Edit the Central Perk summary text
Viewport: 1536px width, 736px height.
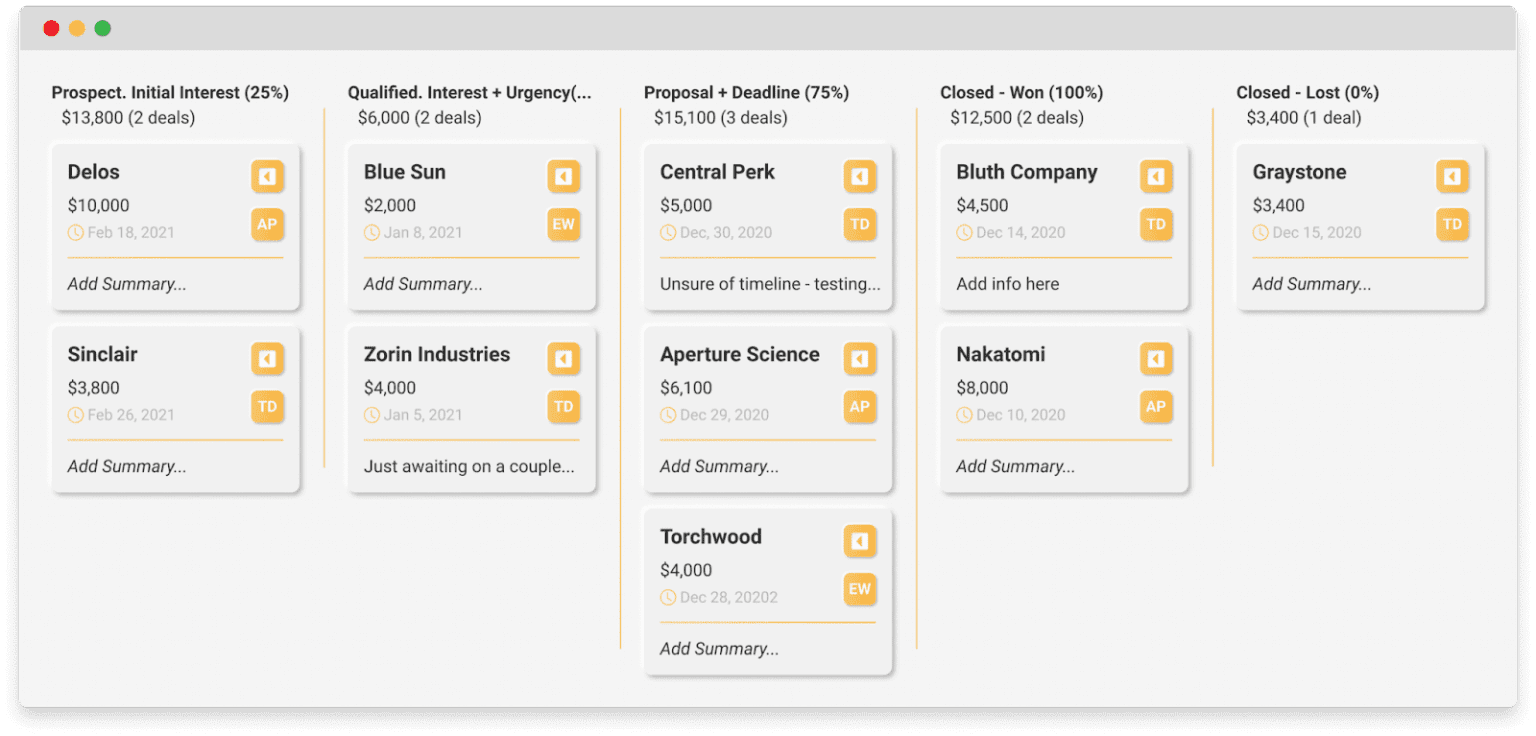[x=770, y=283]
